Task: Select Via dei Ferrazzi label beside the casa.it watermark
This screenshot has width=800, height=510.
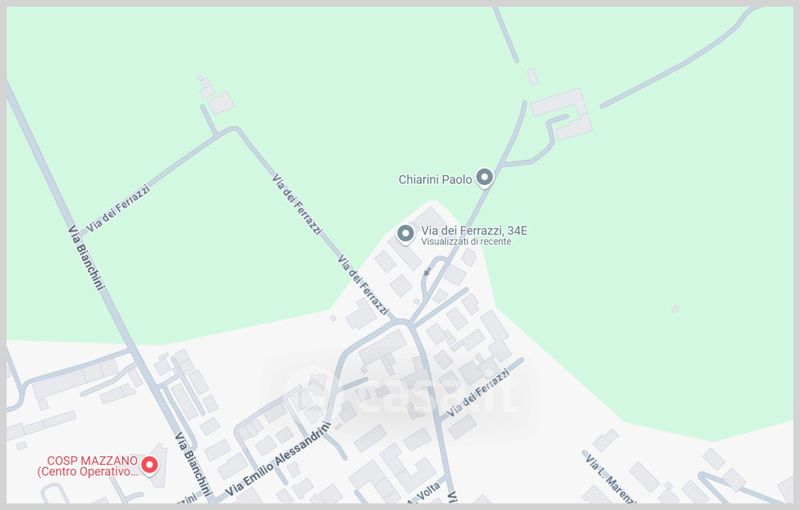Action: [x=478, y=393]
